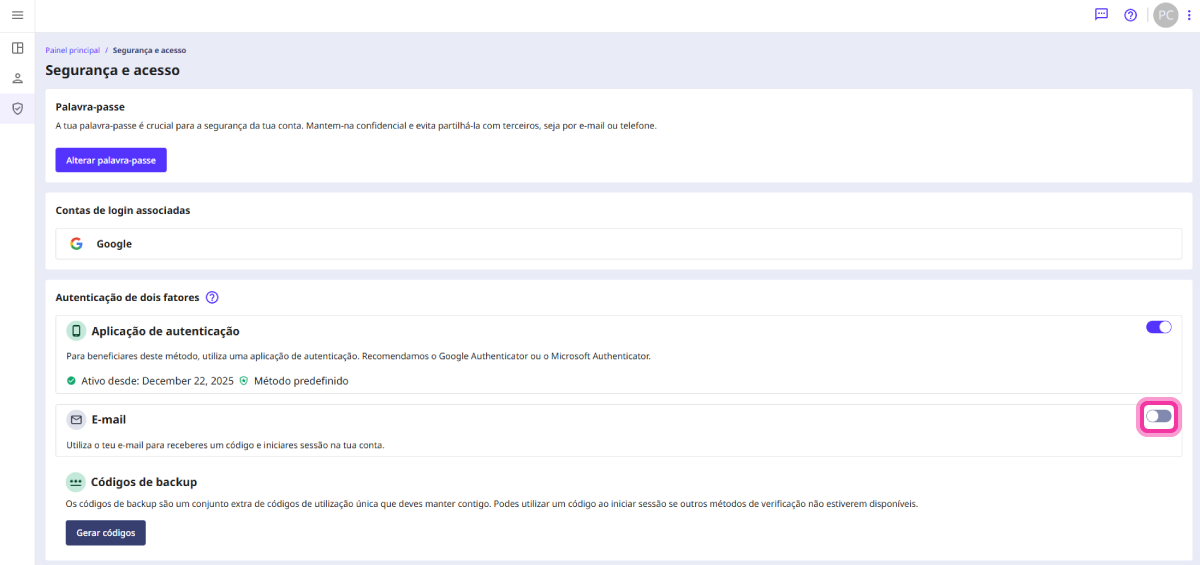
Task: Click the E-mail method title
Action: tap(108, 420)
